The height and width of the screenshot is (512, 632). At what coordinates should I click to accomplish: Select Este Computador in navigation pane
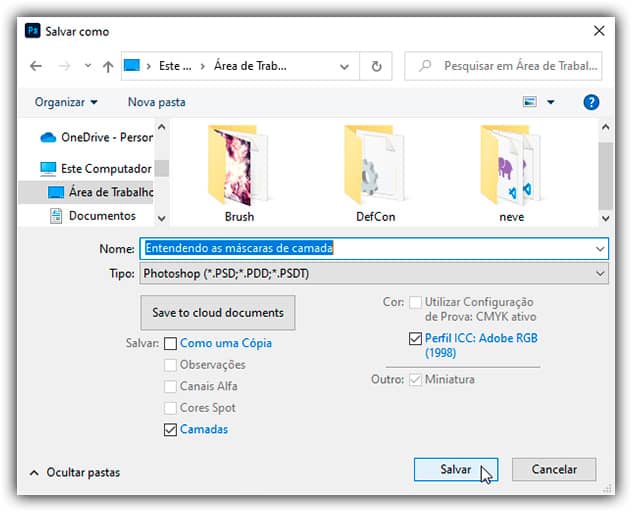[x=105, y=169]
